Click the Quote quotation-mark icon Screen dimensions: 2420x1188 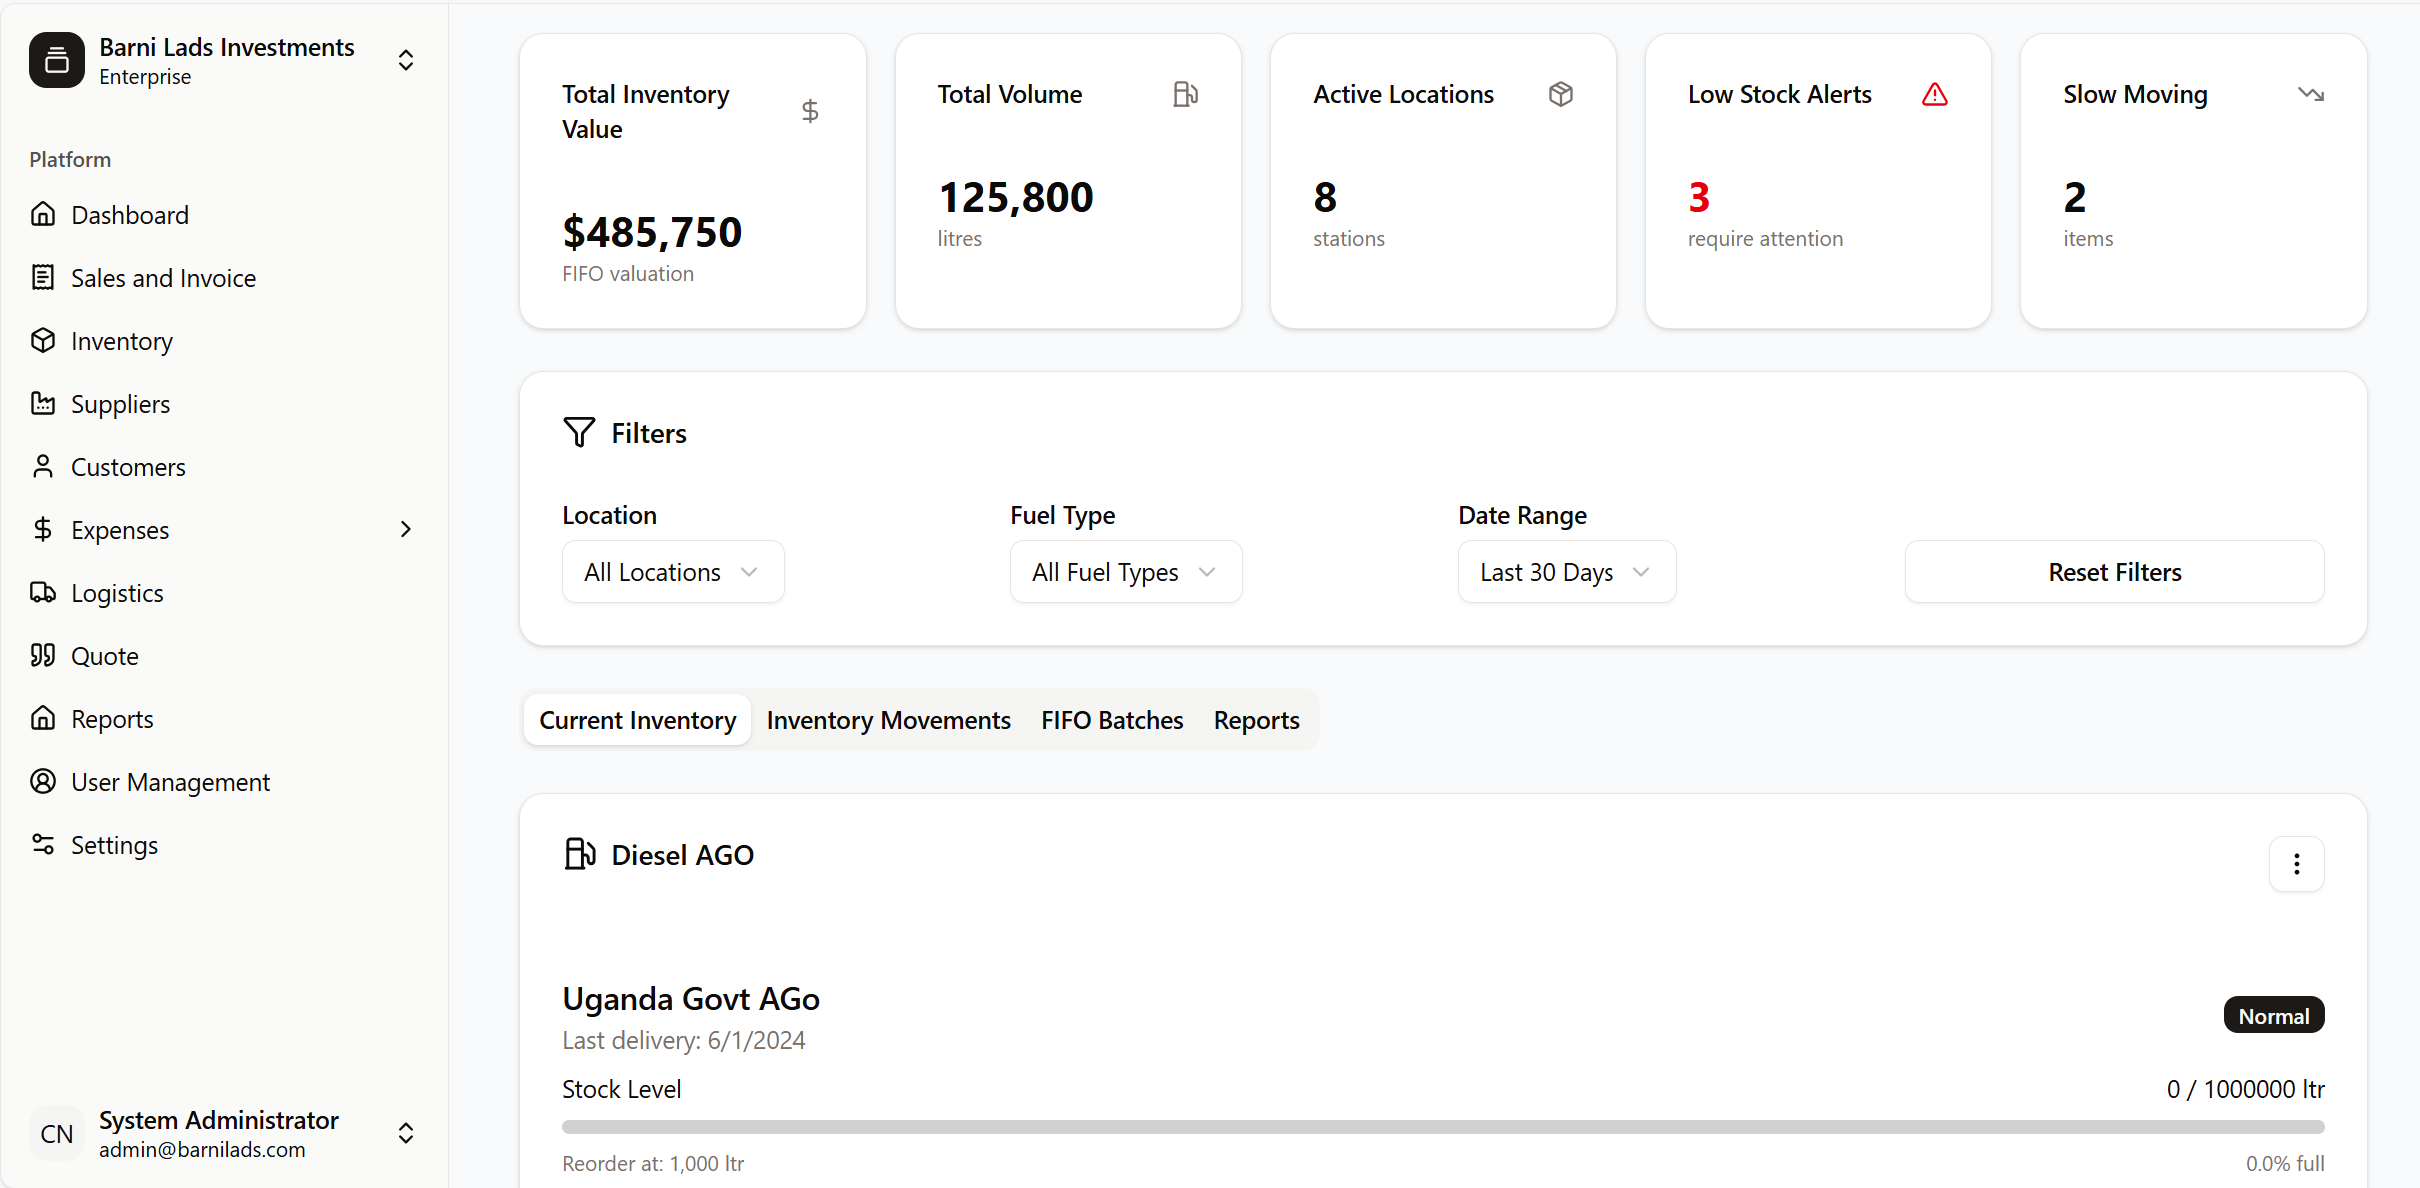tap(43, 655)
